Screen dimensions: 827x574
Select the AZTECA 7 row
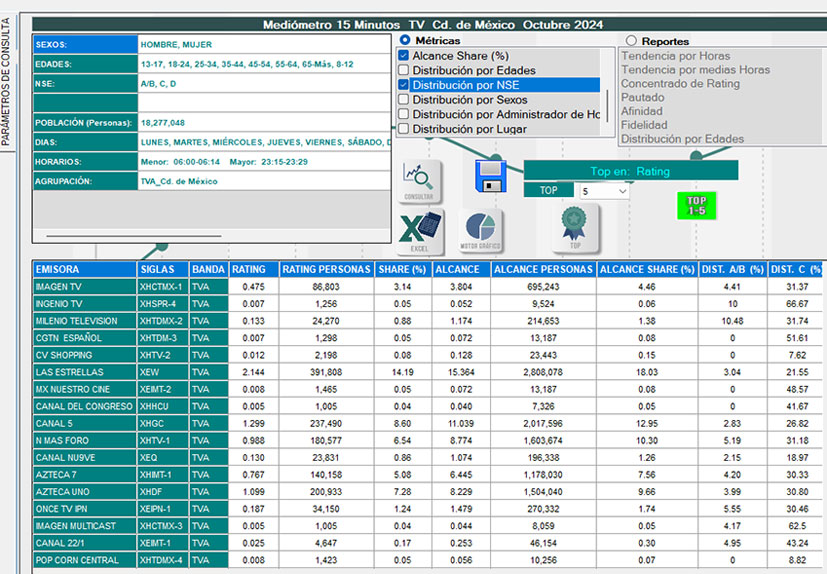pos(427,475)
